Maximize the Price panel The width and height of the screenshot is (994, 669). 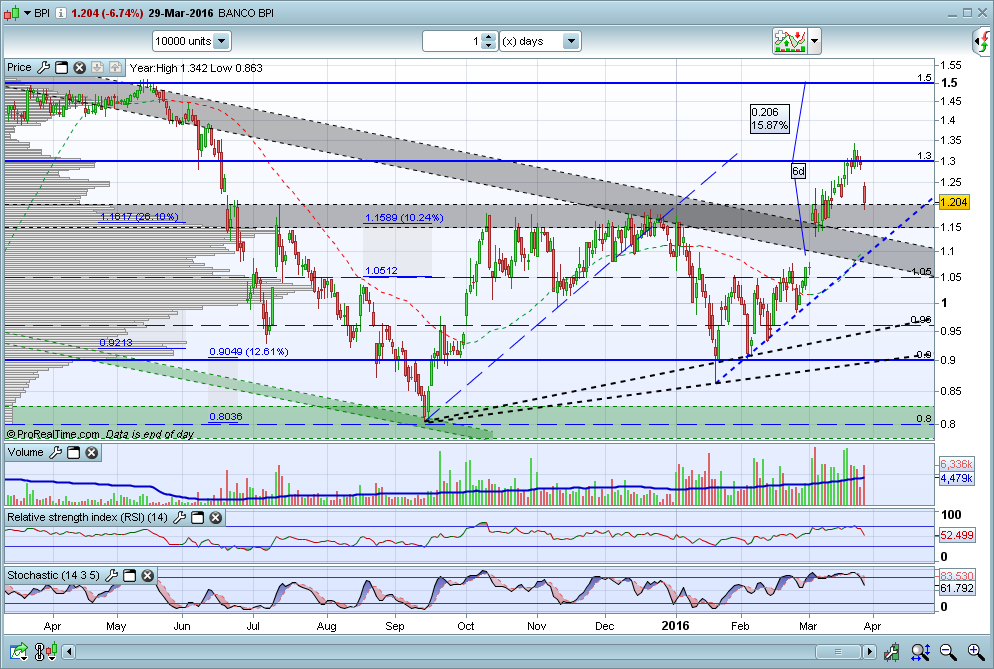61,67
